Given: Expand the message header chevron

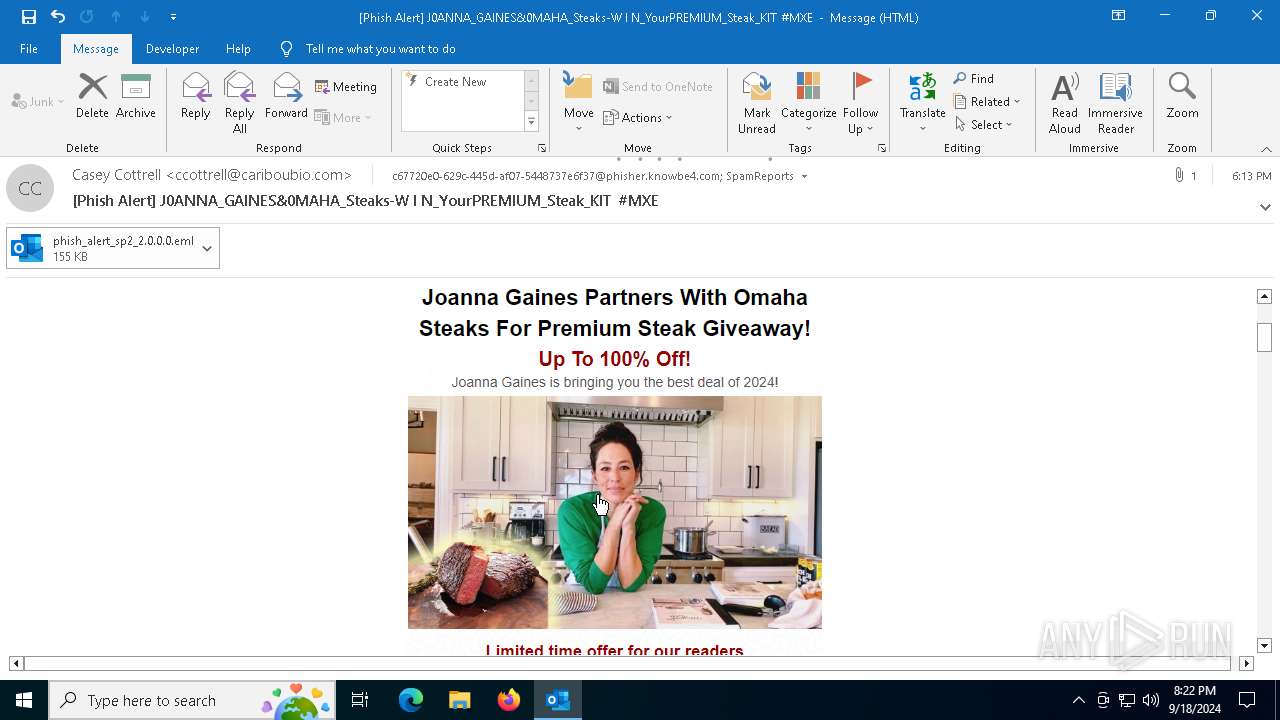Looking at the screenshot, I should [1265, 207].
